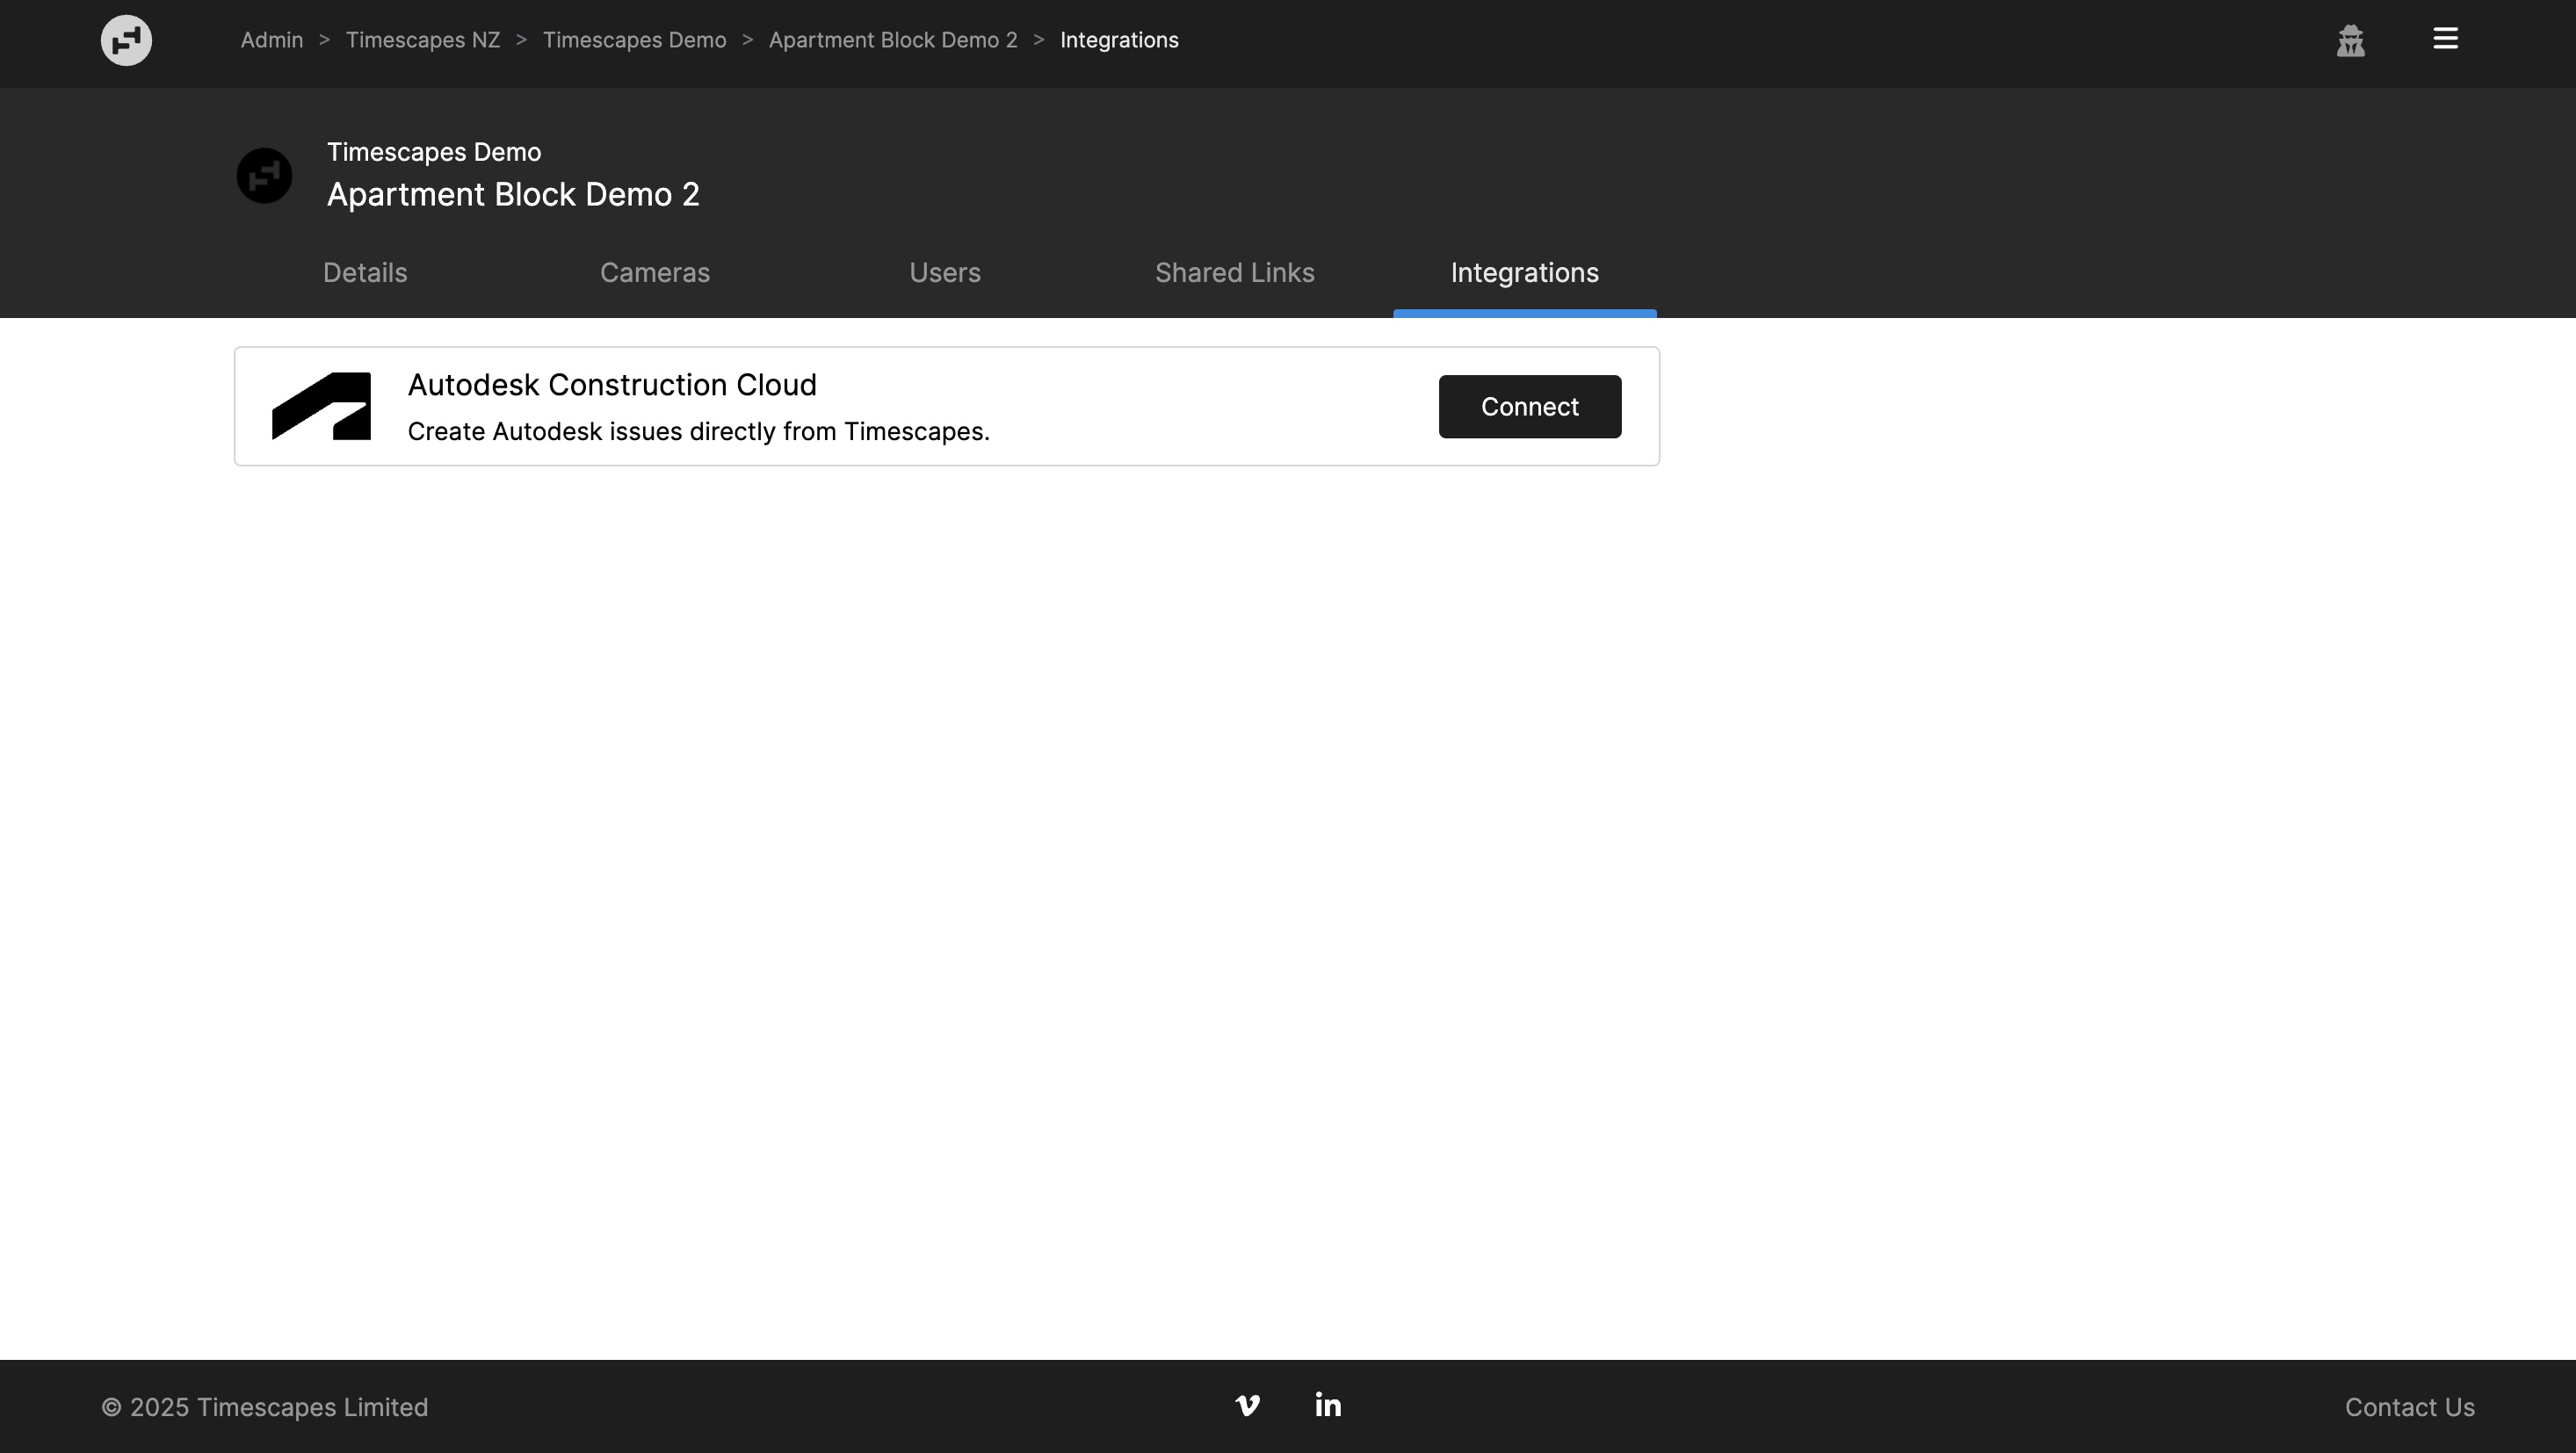Viewport: 2576px width, 1453px height.
Task: Switch to the Details tab
Action: click(x=365, y=273)
